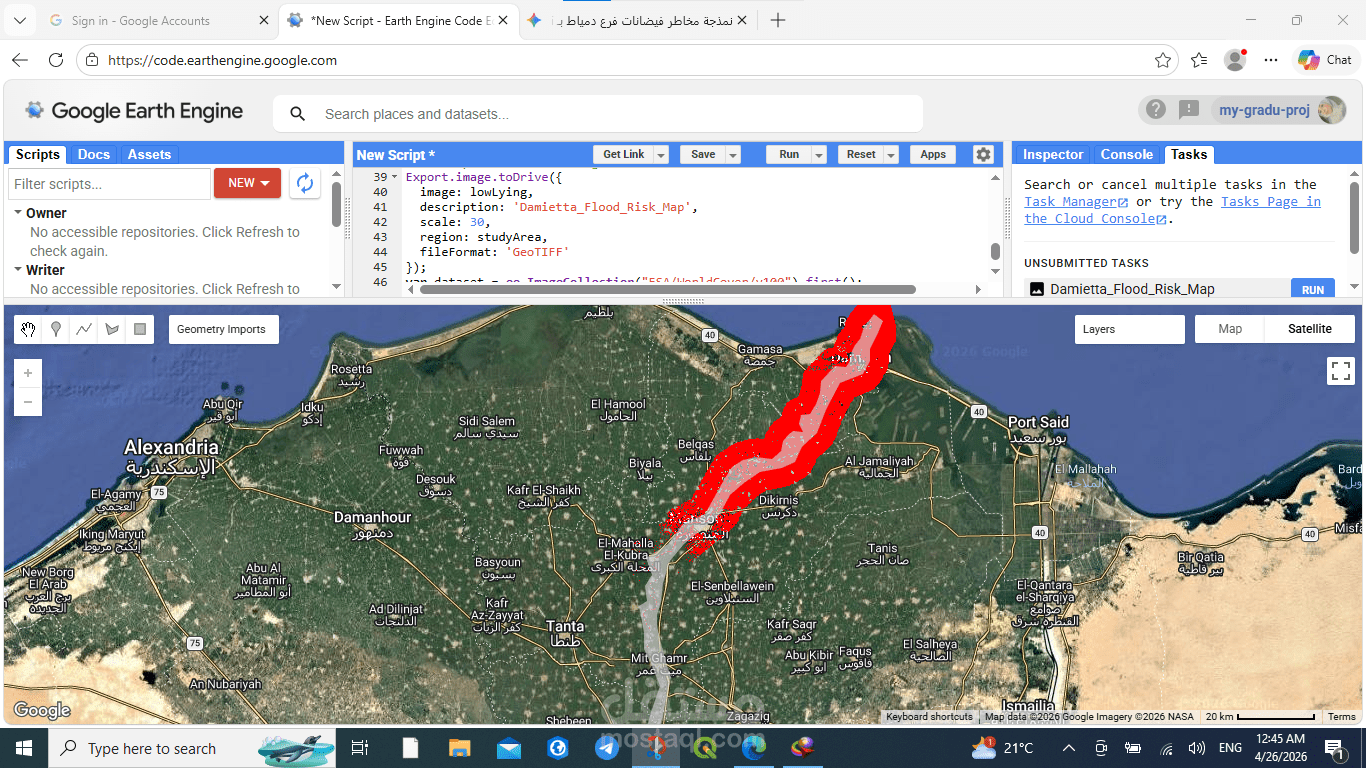Open a new browser tab
This screenshot has width=1366, height=768.
[x=778, y=20]
